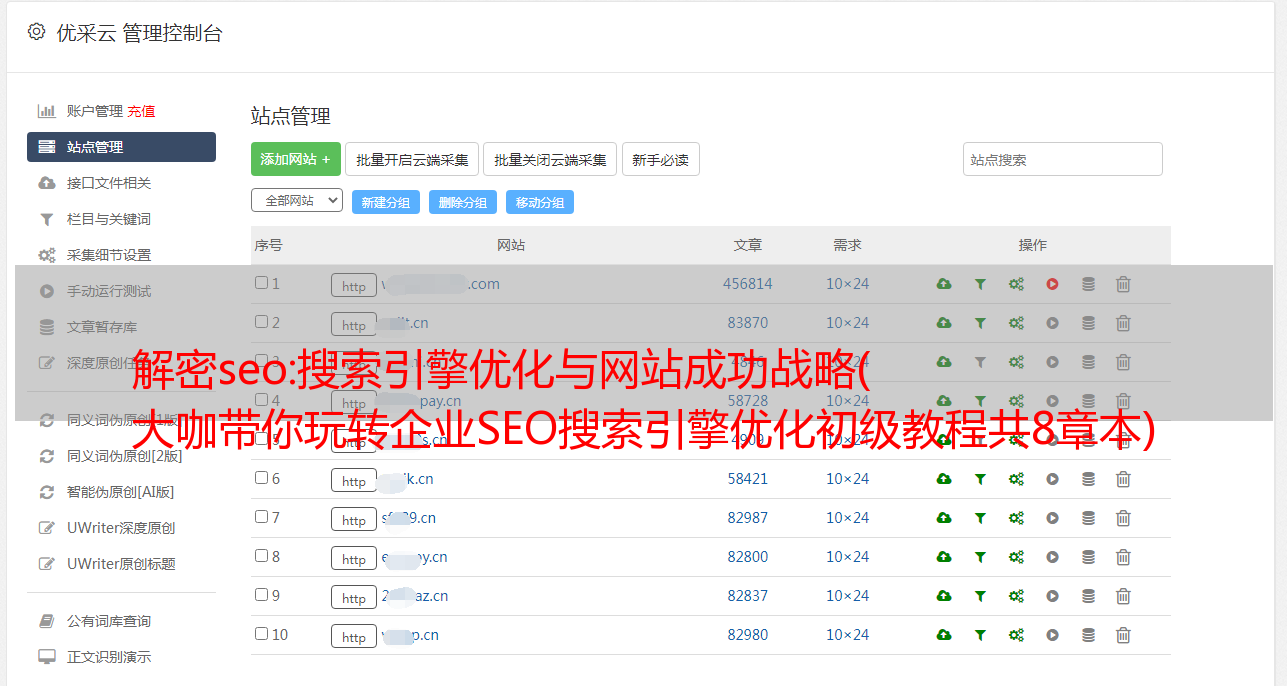Open article count 82987 link
Image resolution: width=1287 pixels, height=686 pixels.
tap(748, 518)
